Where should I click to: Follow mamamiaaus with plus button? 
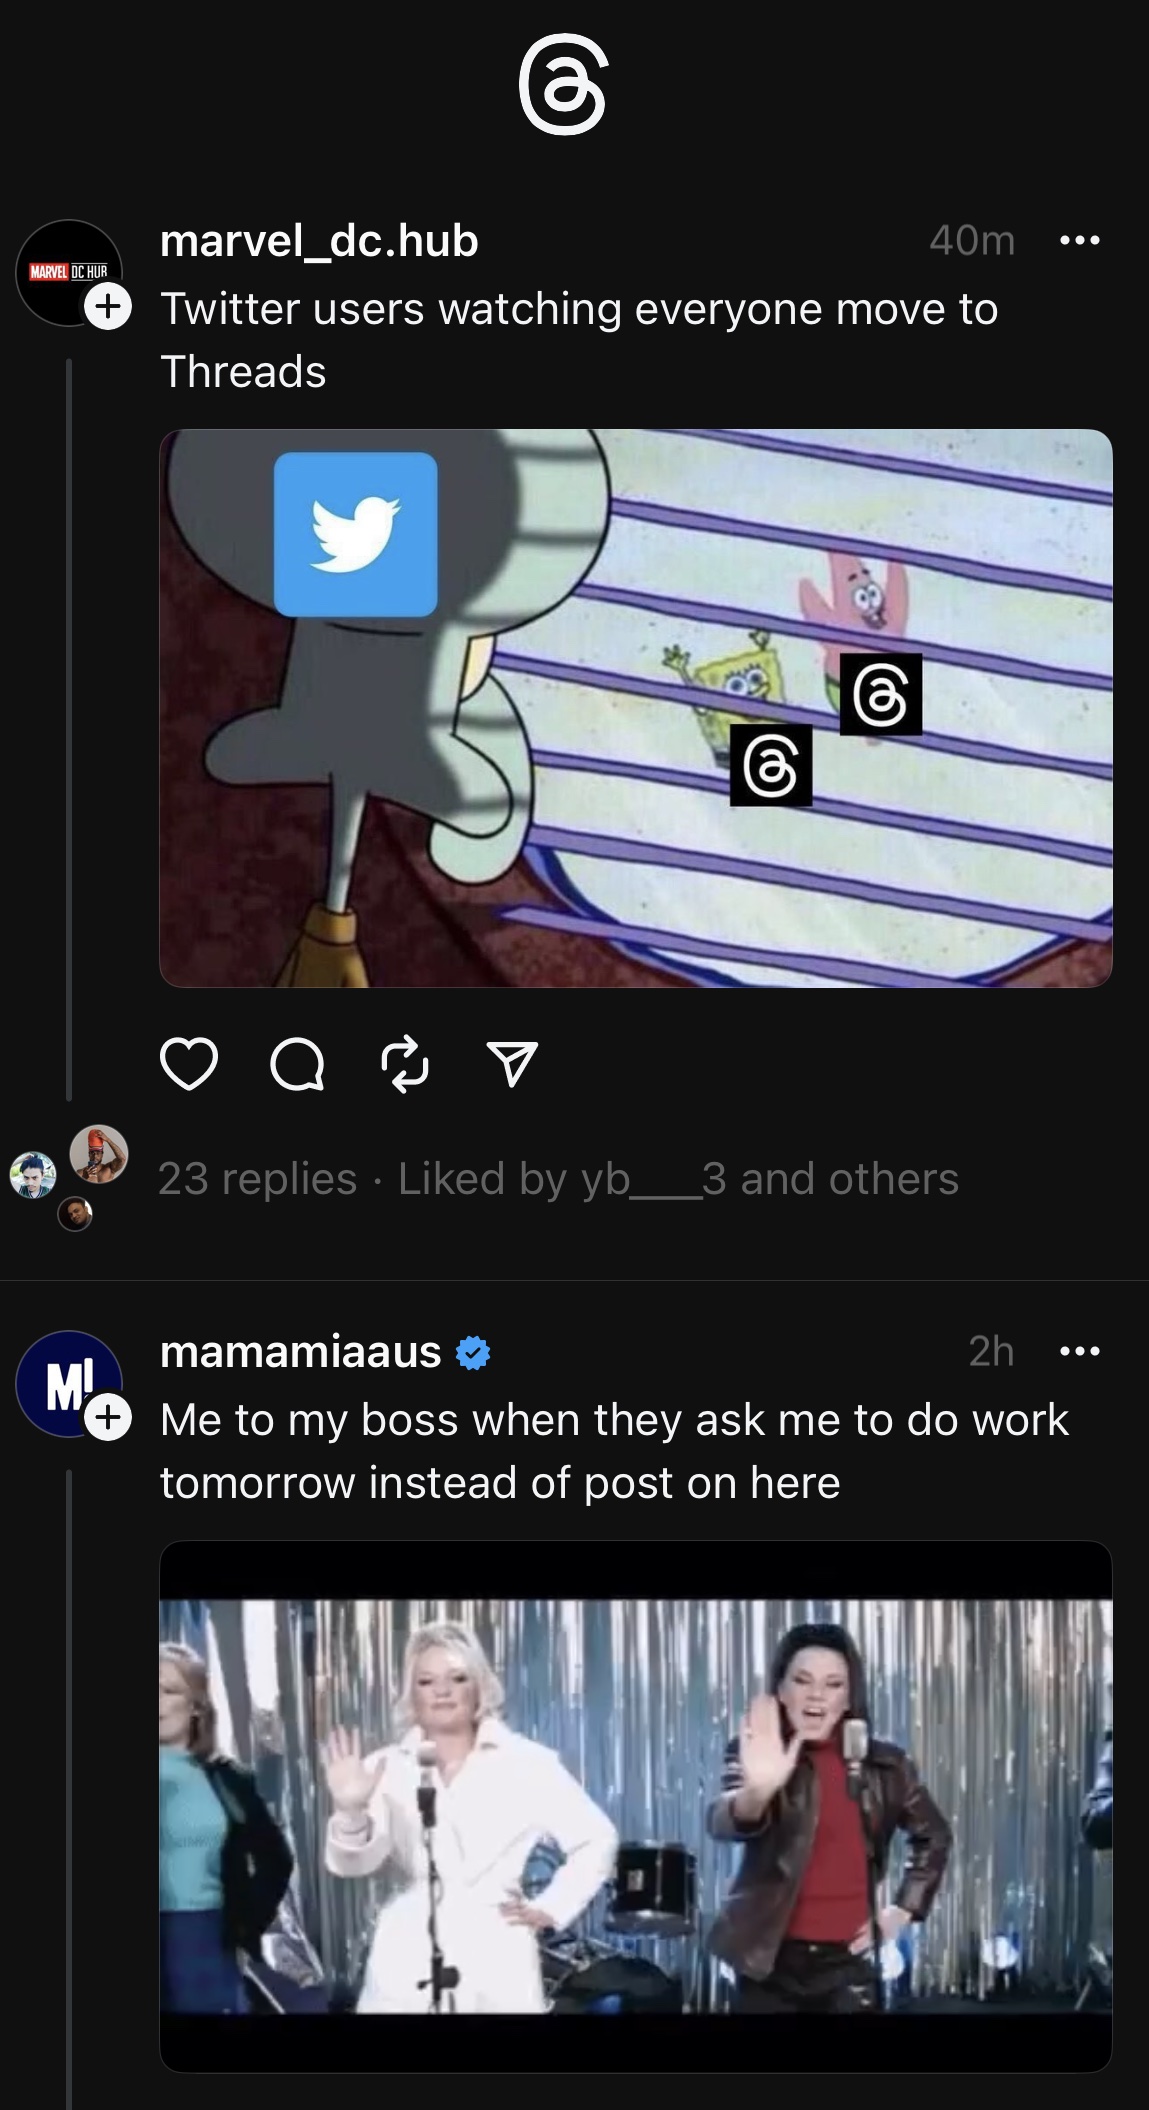click(108, 1417)
